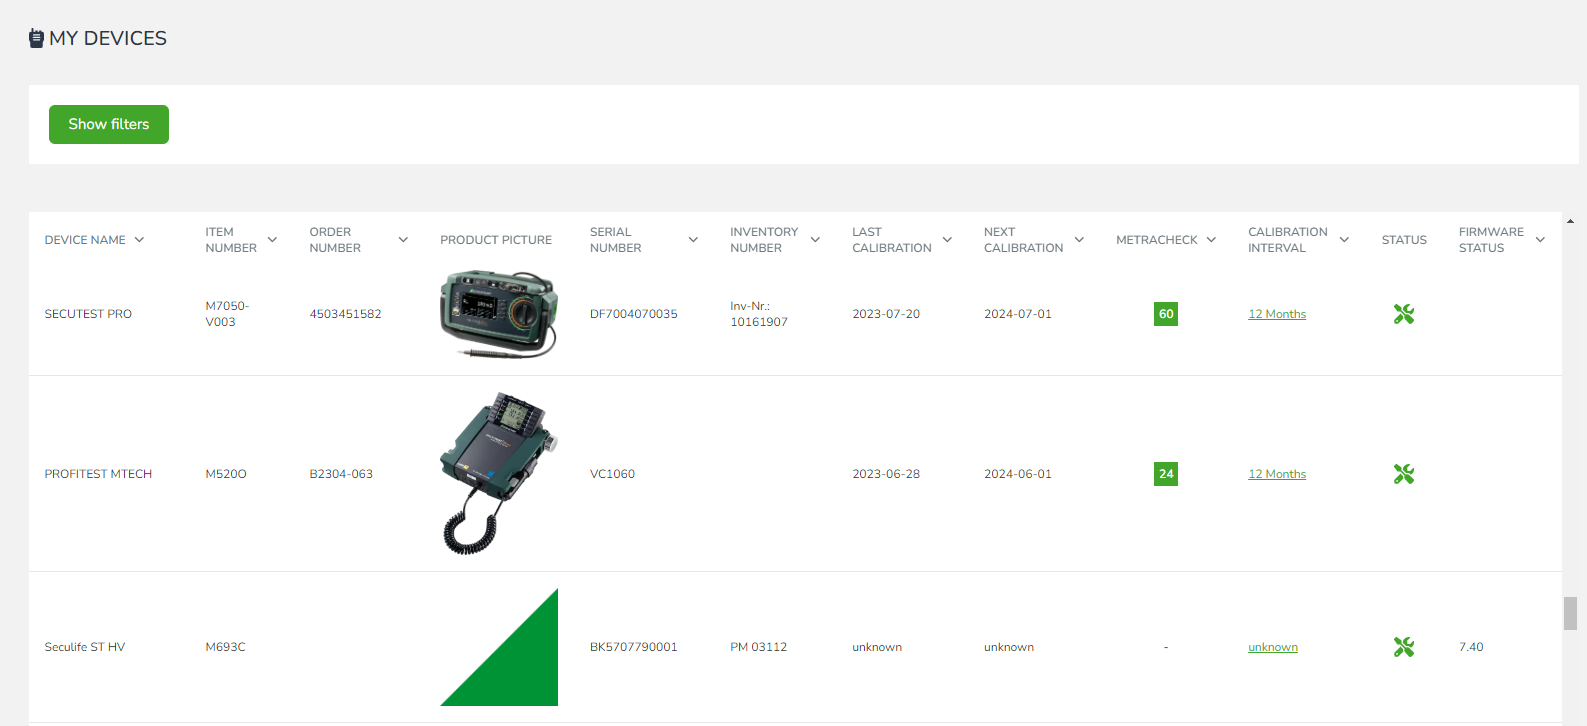Click firmware status value 7.40

[x=1471, y=647]
